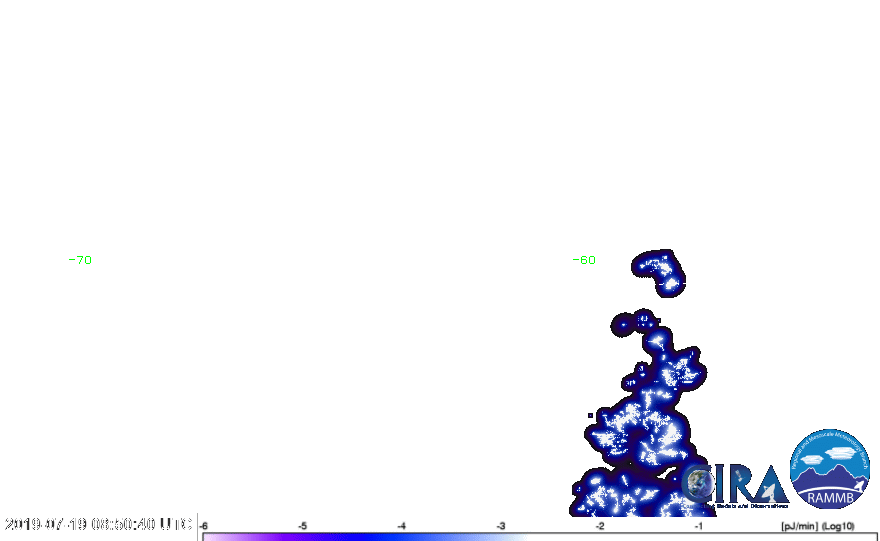This screenshot has height=541, width=880.
Task: Click the CIRA logo
Action: [x=733, y=483]
